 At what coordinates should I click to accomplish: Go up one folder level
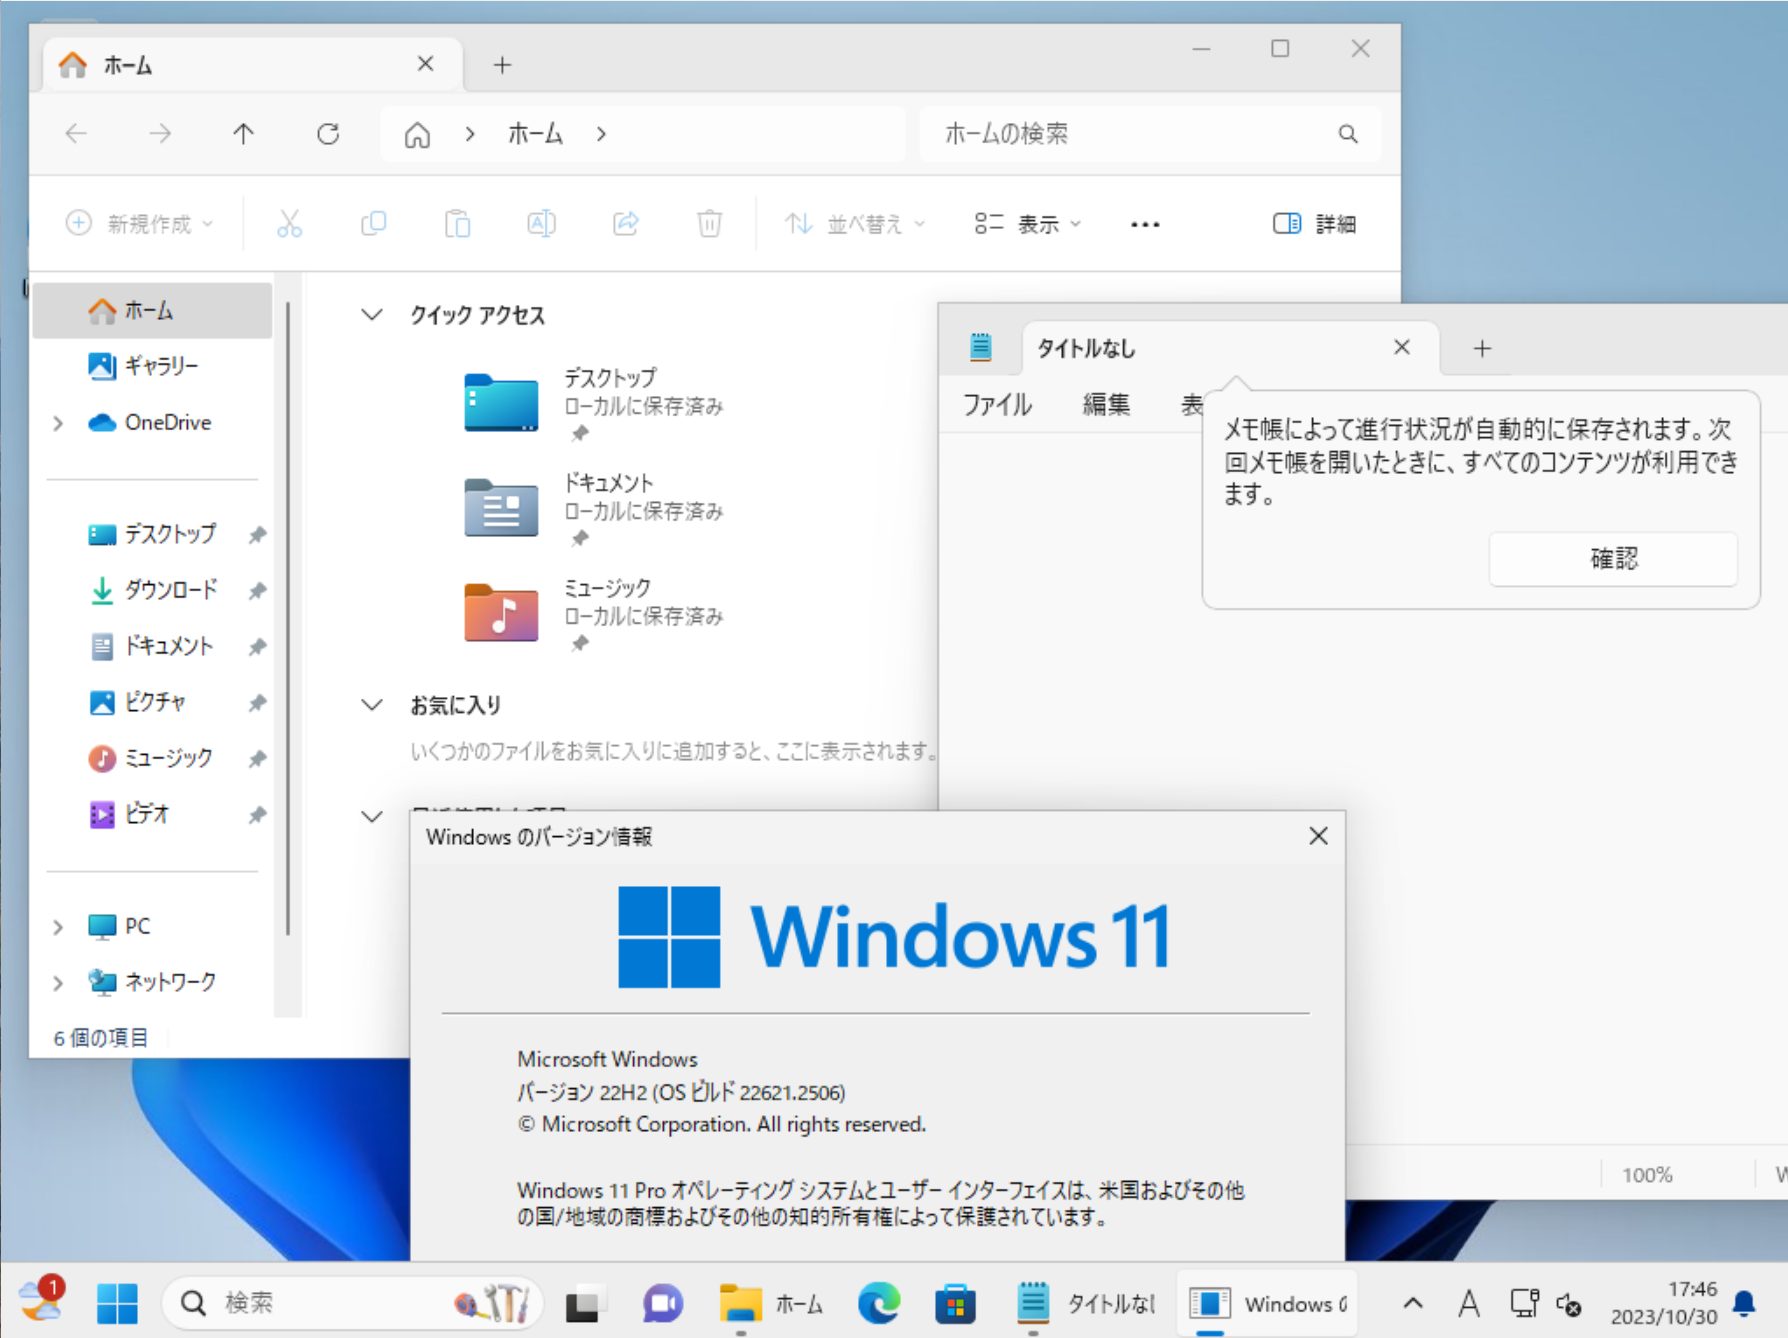(243, 134)
